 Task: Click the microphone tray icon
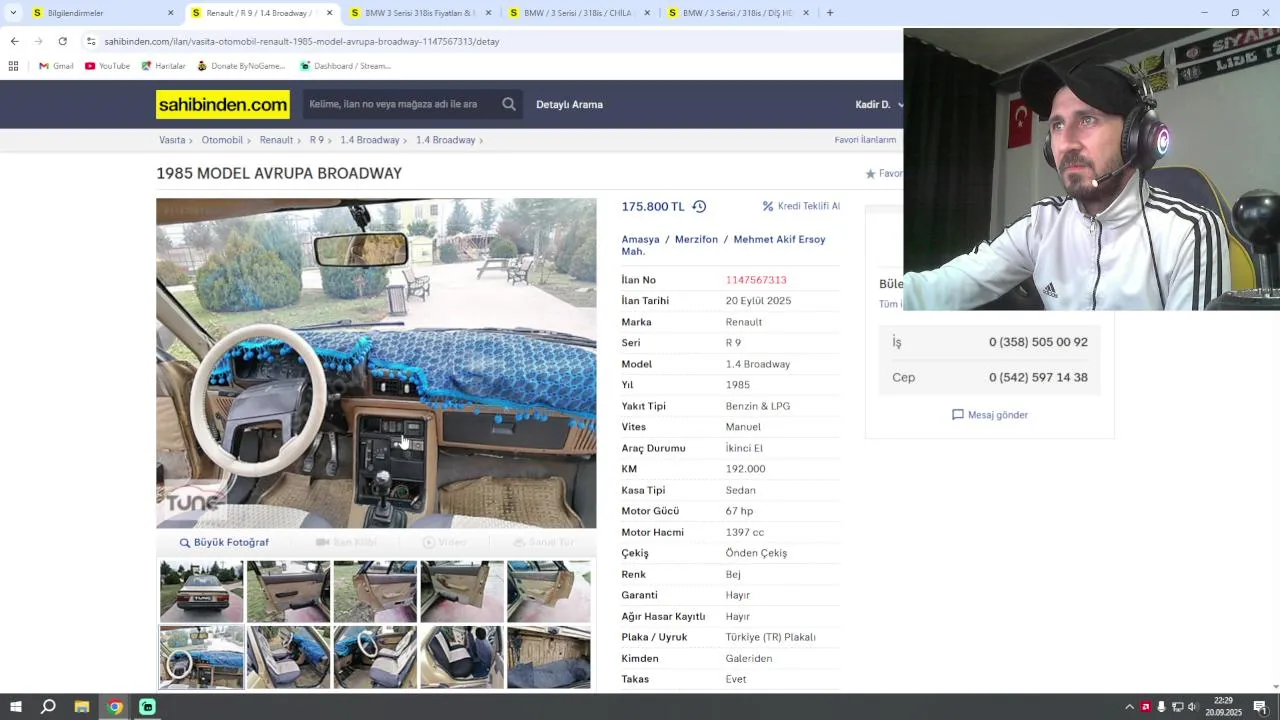click(1161, 707)
